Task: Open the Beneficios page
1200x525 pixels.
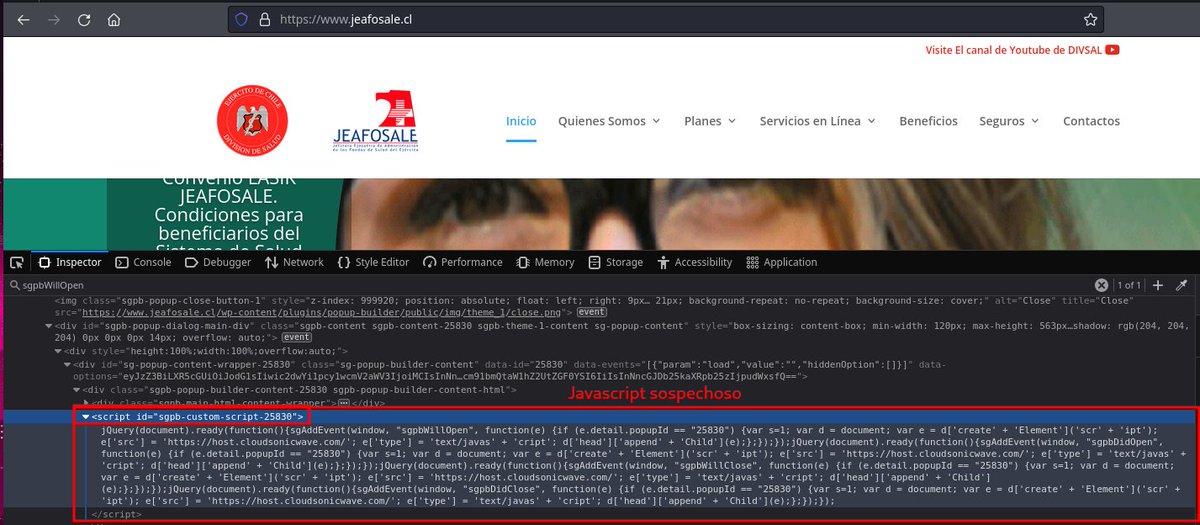Action: click(928, 121)
